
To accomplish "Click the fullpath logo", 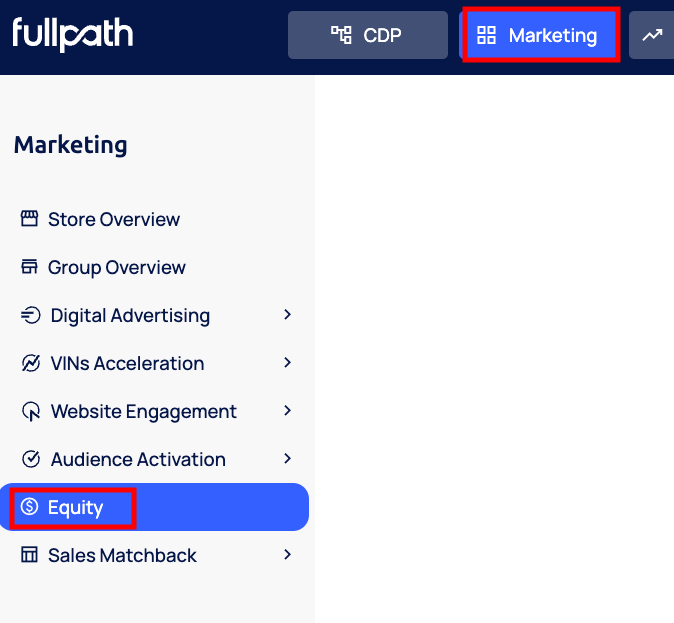I will click(72, 35).
